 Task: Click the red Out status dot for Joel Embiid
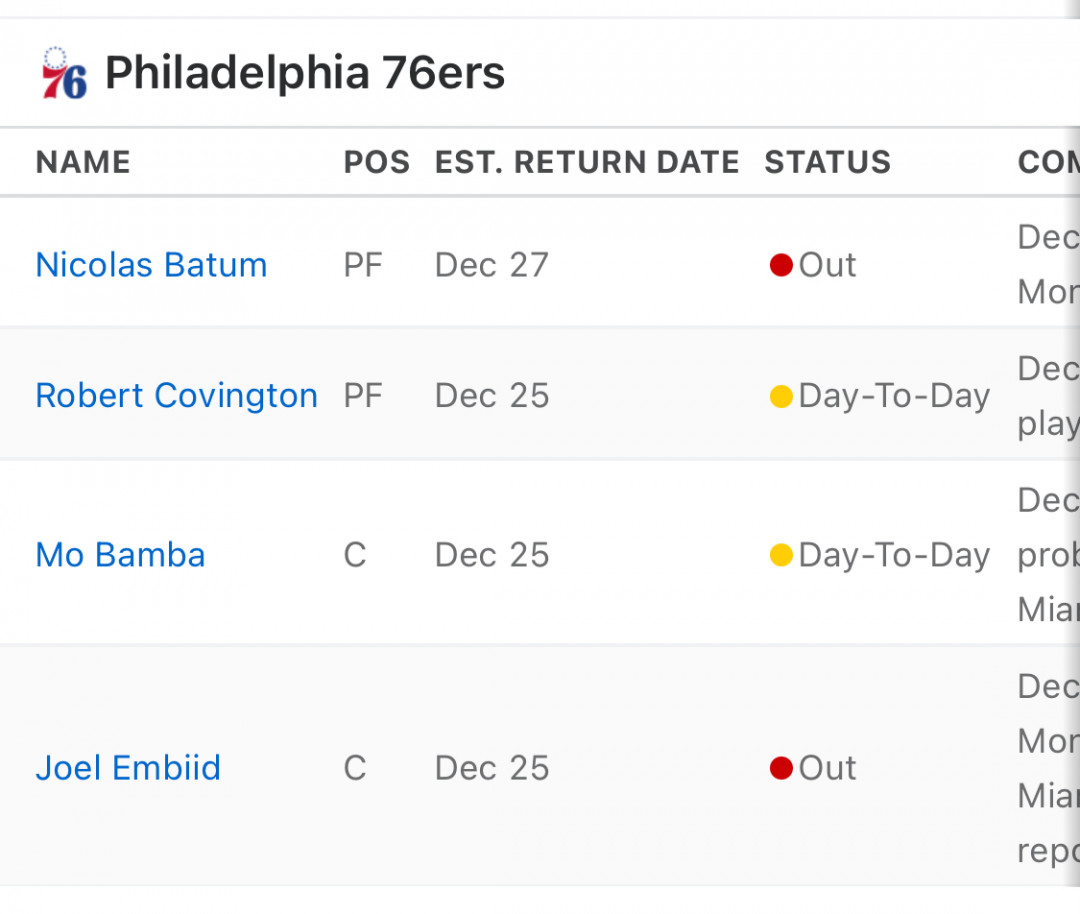780,767
